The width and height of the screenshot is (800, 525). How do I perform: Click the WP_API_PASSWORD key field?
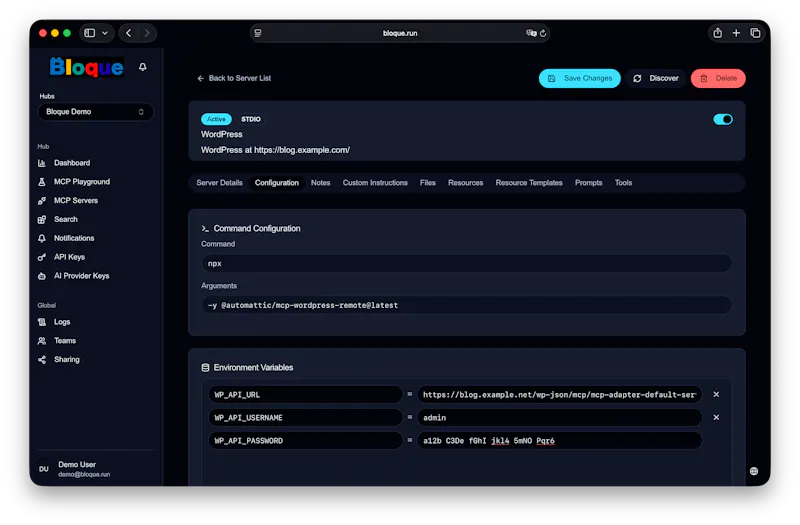tap(305, 440)
